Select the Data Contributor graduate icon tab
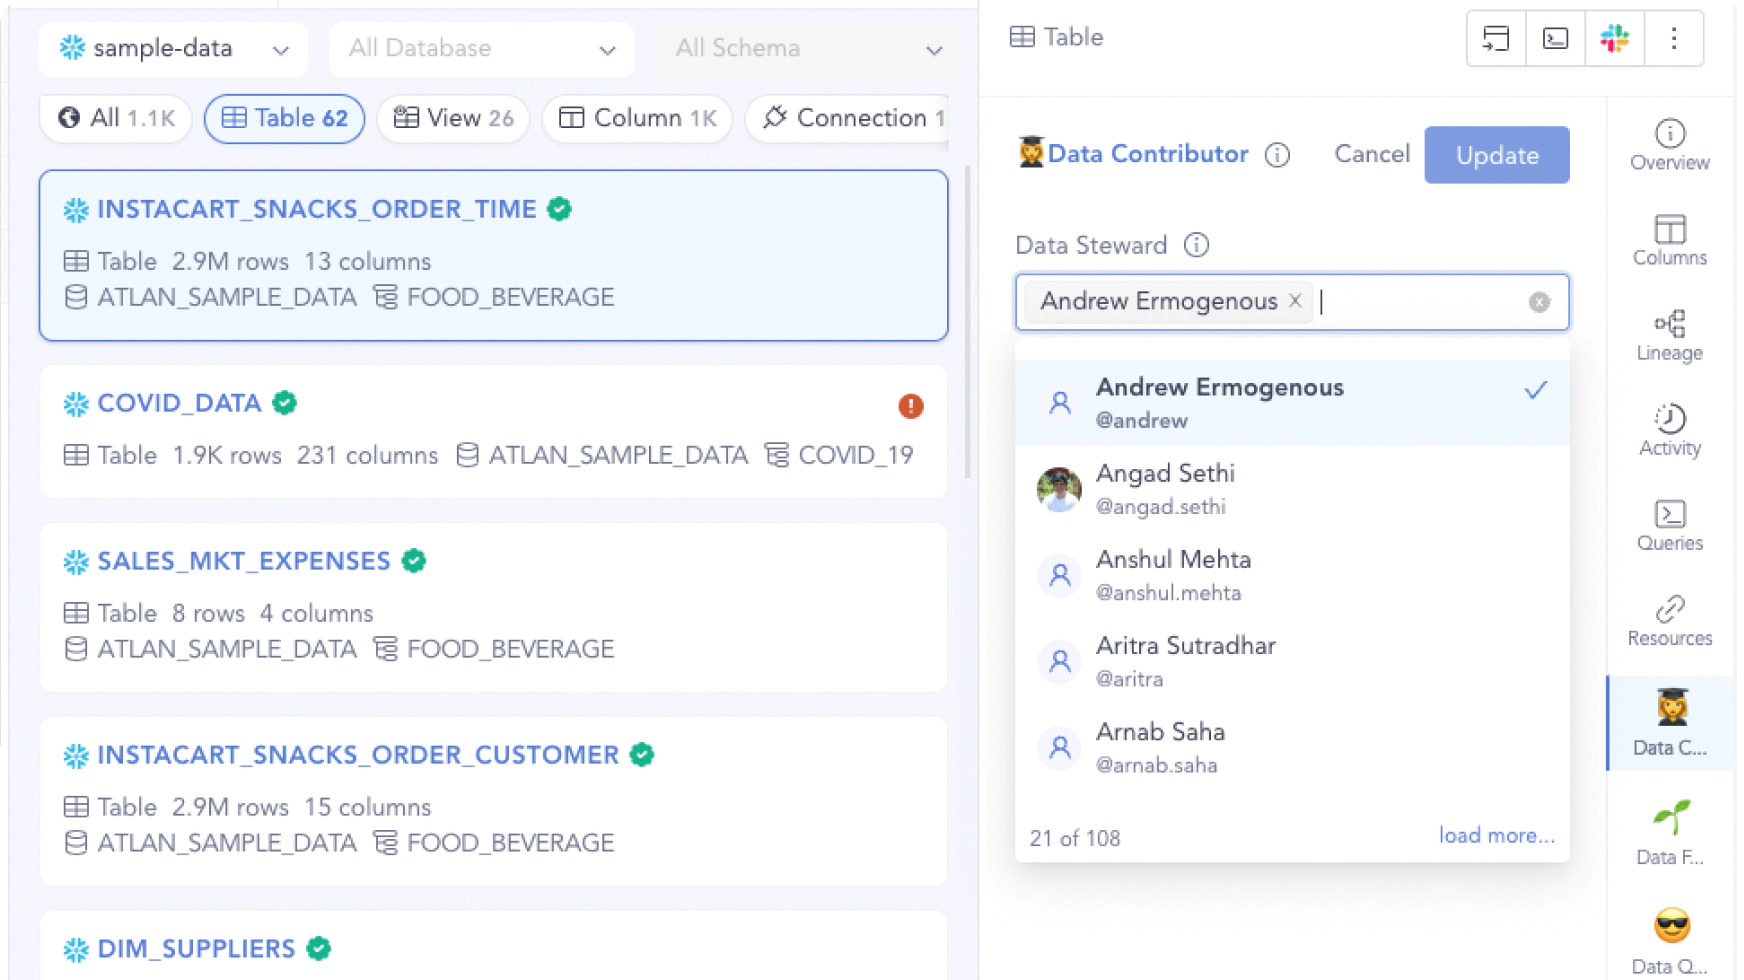 click(1670, 723)
